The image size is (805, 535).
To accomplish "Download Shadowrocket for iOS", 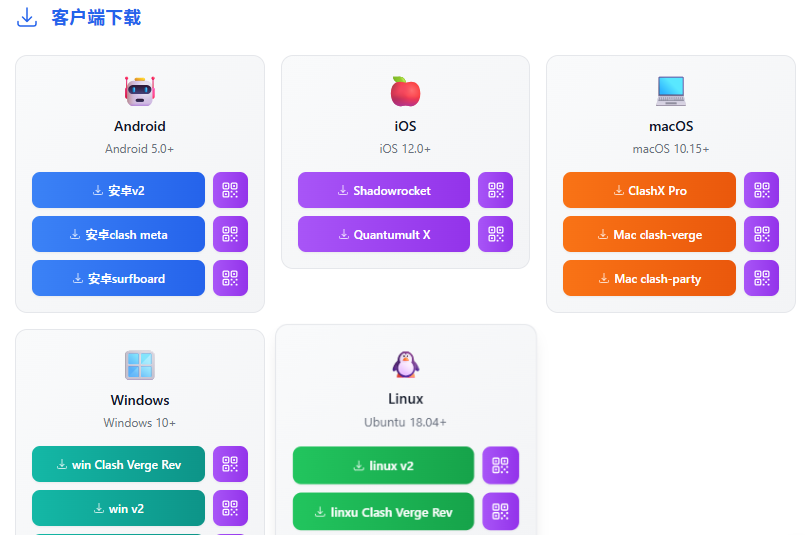I will (384, 190).
